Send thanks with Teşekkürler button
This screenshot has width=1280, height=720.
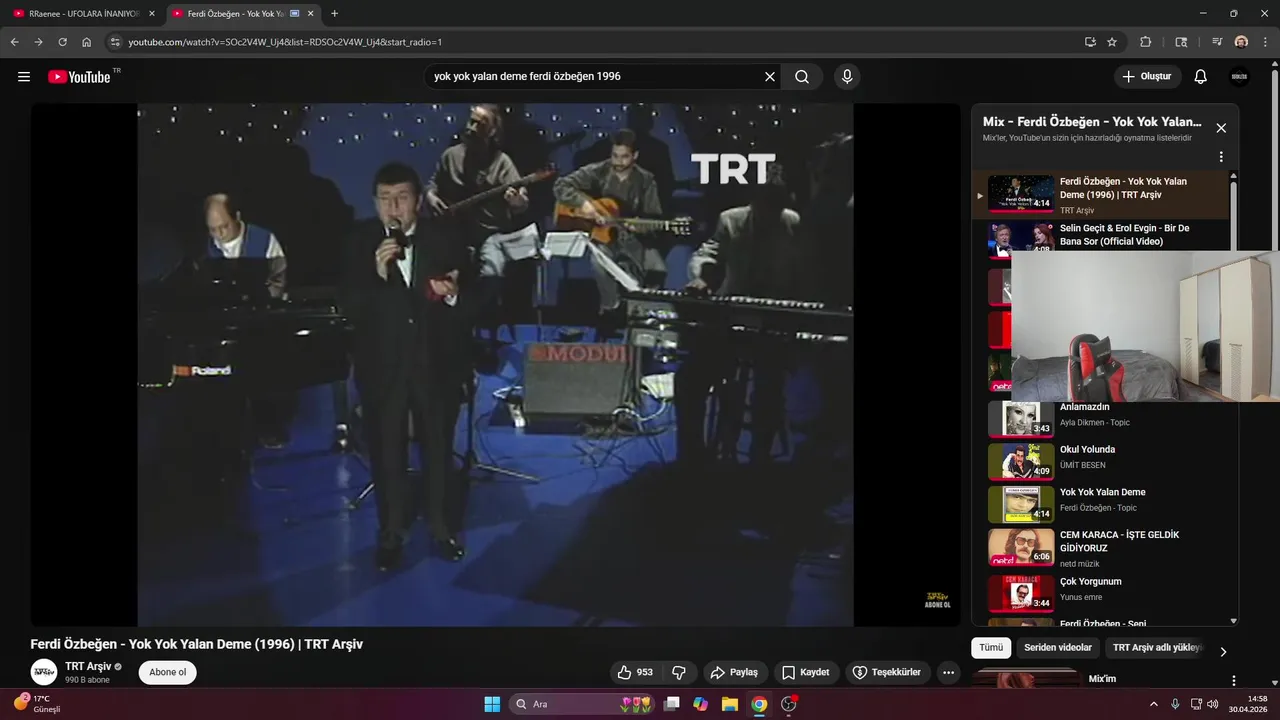coord(889,672)
